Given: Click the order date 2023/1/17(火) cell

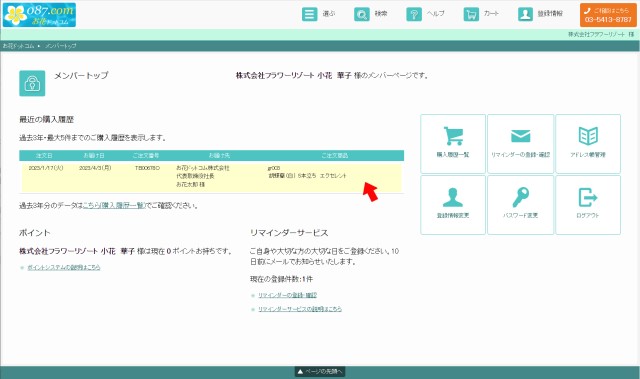Looking at the screenshot, I should coord(46,168).
